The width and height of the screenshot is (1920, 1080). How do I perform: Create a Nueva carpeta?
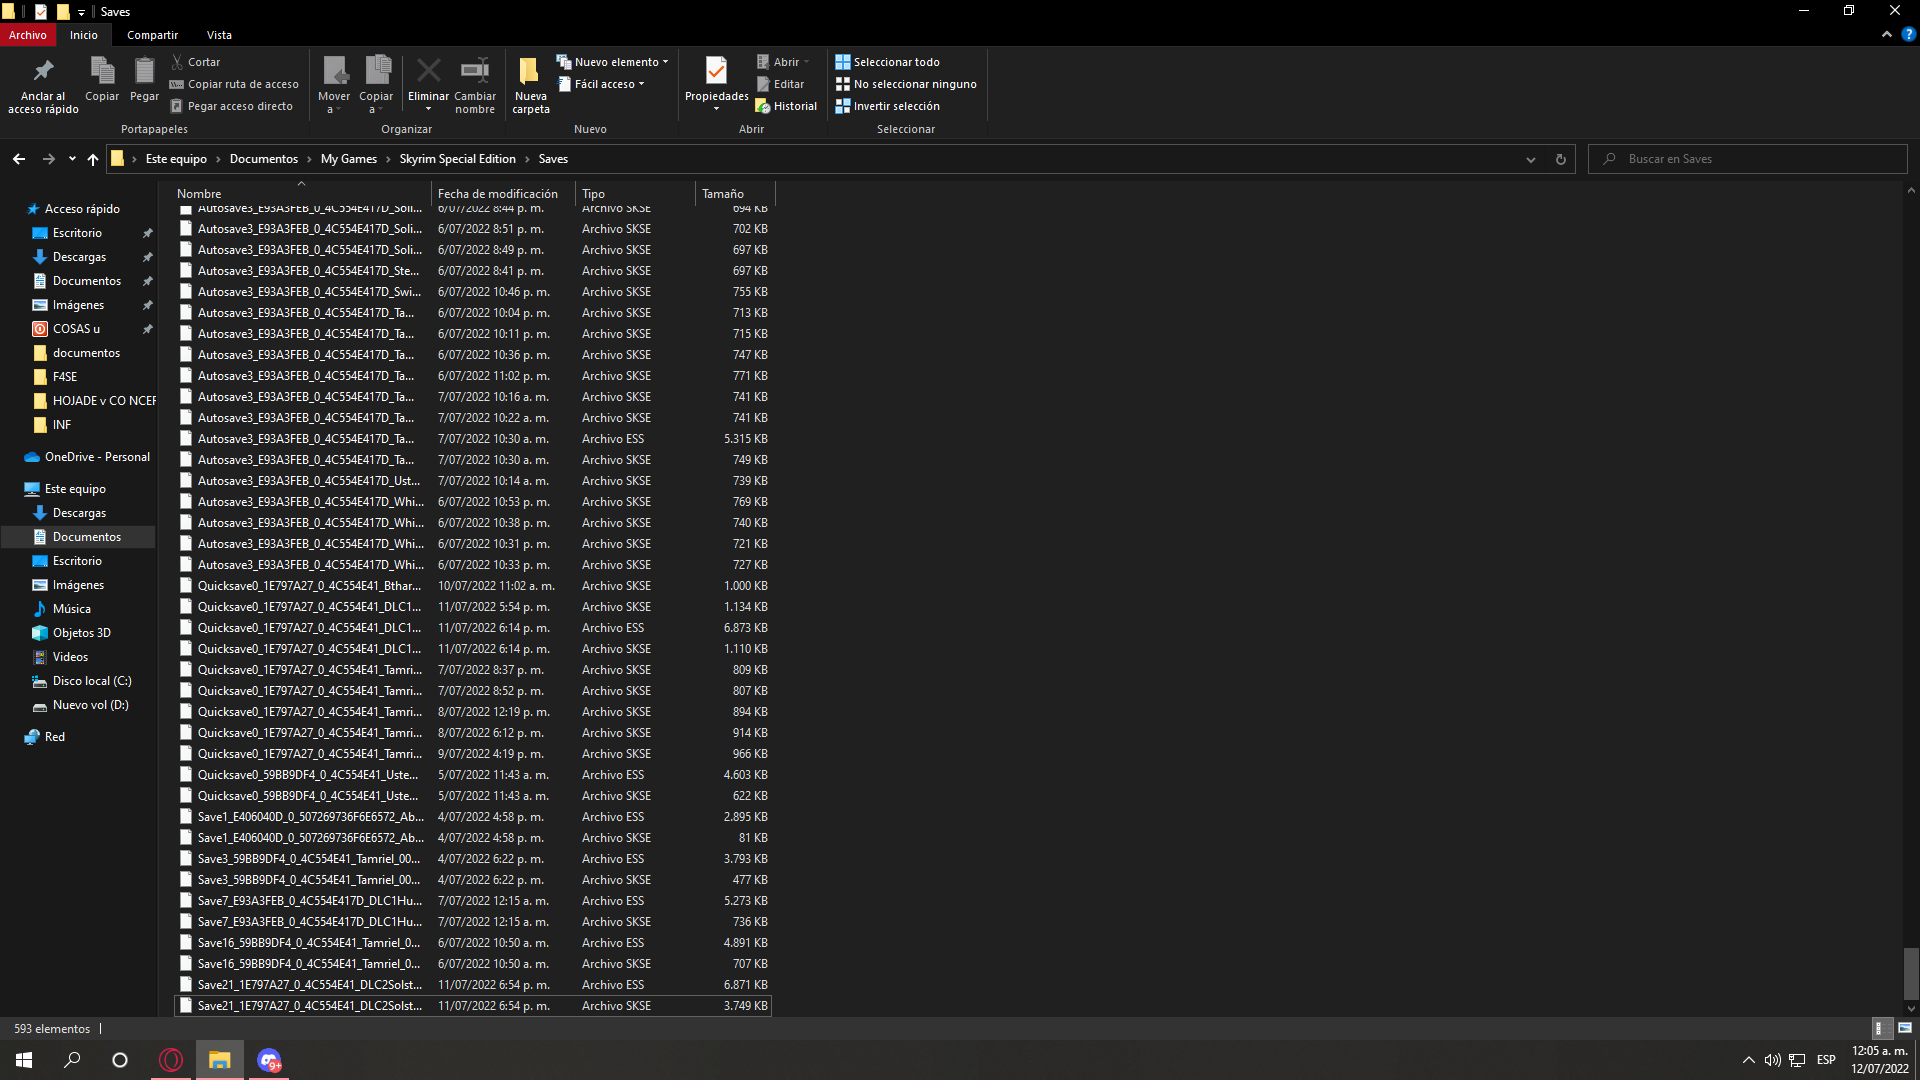pyautogui.click(x=531, y=85)
